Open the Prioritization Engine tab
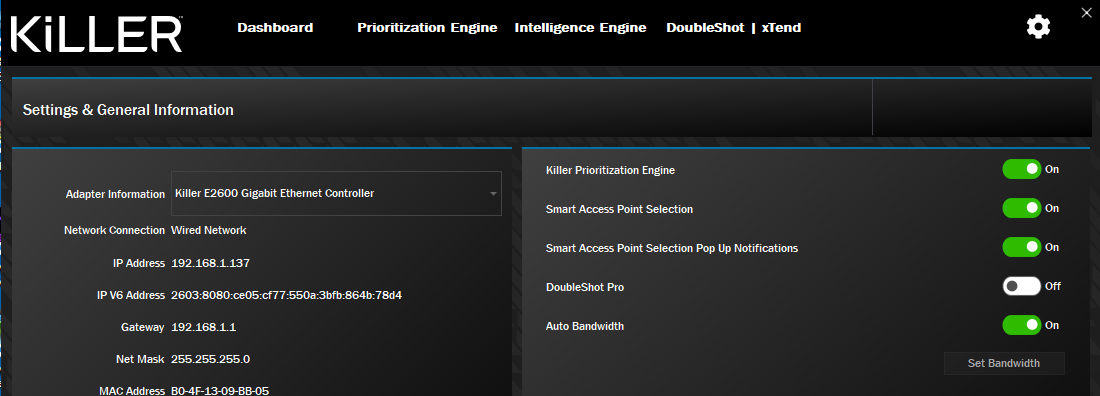Screen dimensions: 1100x396 (x=427, y=28)
